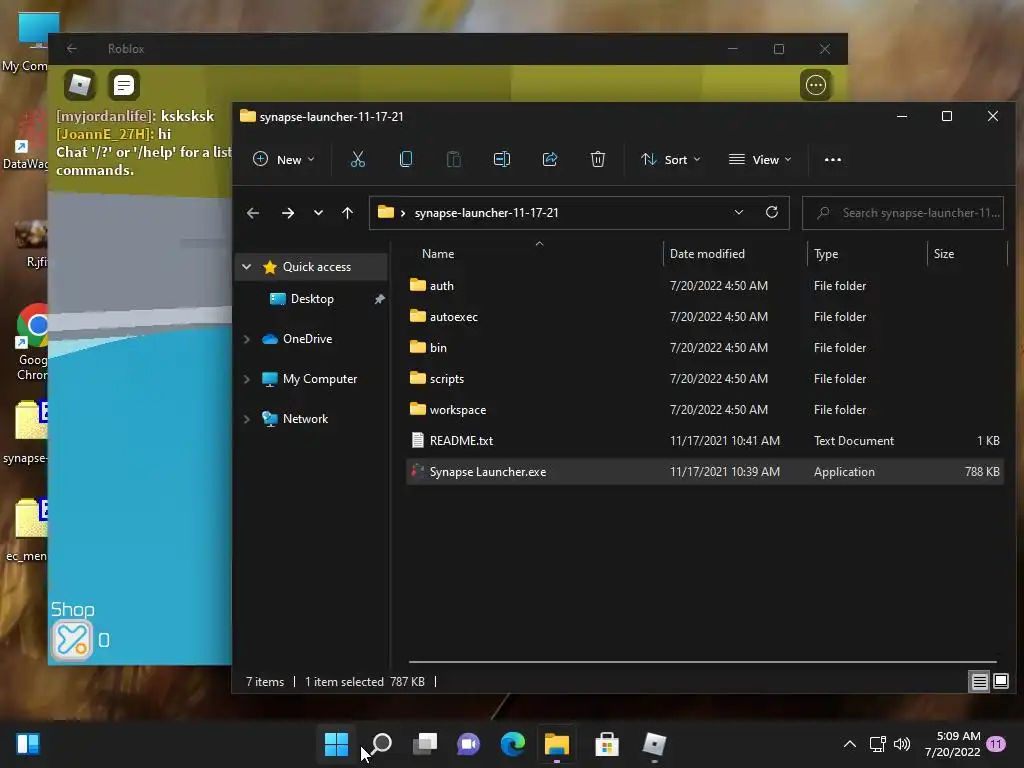Open the Sort options dropdown
The image size is (1024, 768).
pyautogui.click(x=670, y=159)
